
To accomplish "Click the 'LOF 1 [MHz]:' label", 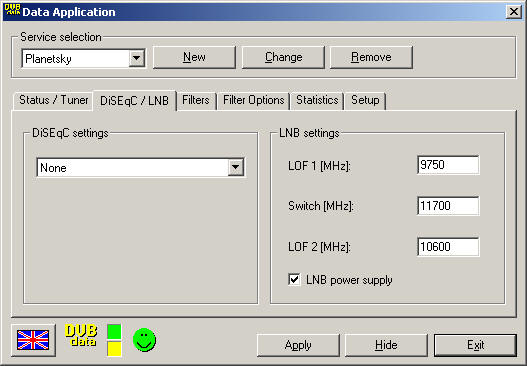I will [319, 166].
